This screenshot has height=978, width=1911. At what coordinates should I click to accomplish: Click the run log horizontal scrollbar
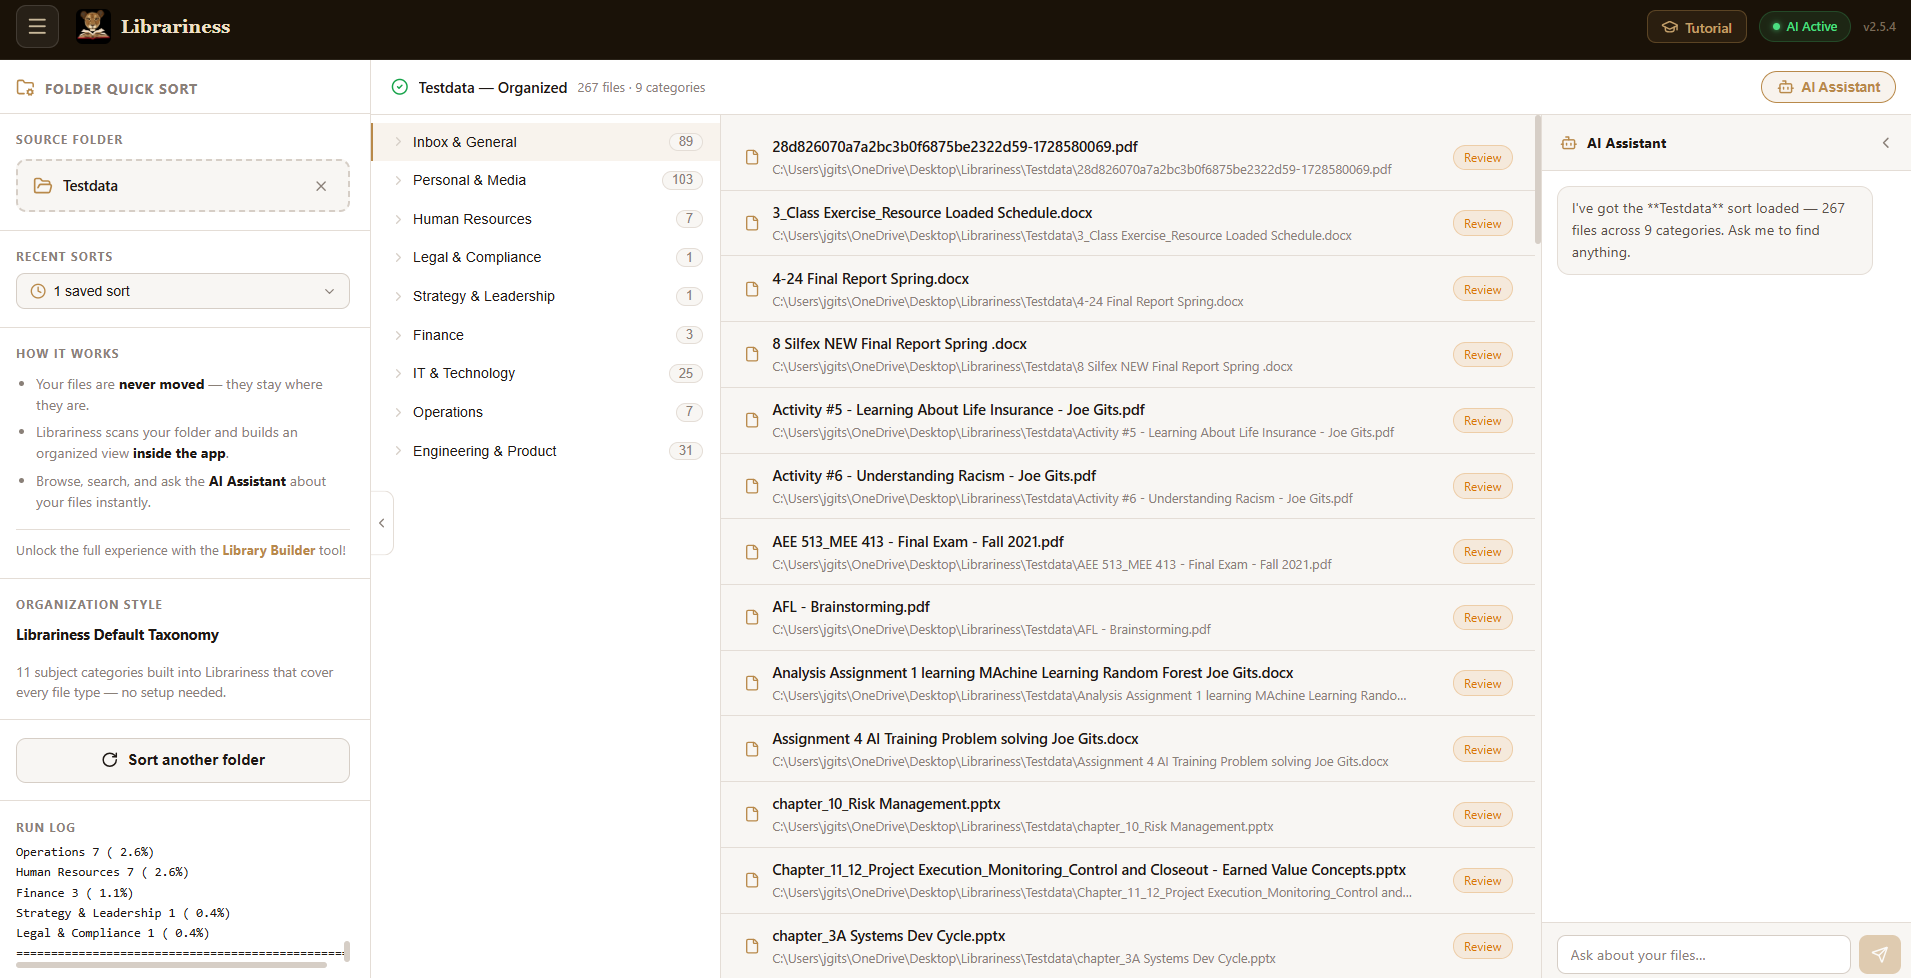pos(171,965)
